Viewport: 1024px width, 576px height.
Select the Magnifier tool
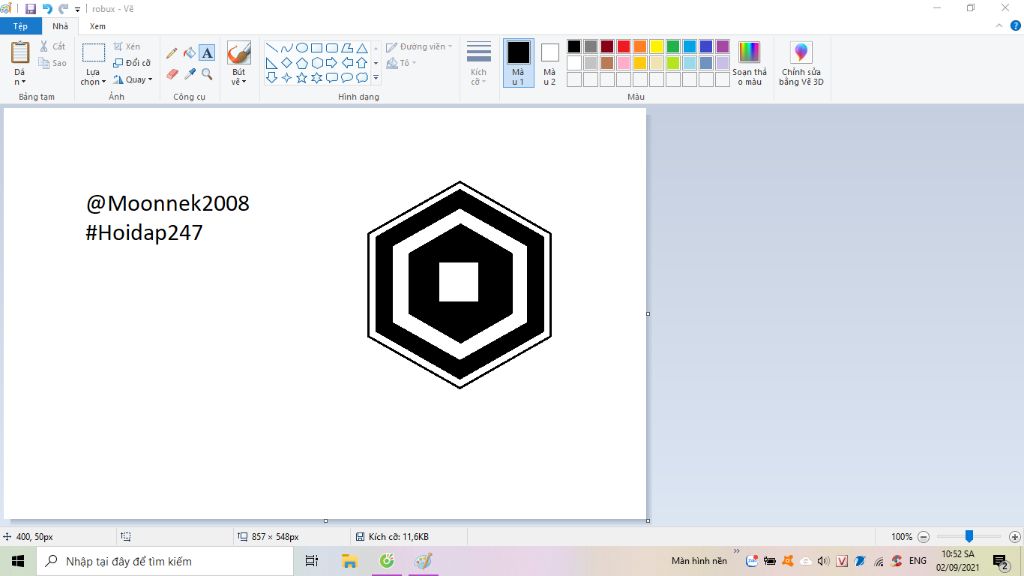click(207, 74)
